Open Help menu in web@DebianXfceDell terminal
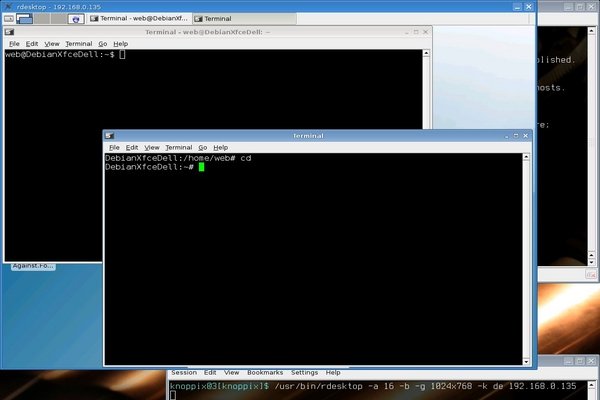The image size is (600, 400). point(120,44)
